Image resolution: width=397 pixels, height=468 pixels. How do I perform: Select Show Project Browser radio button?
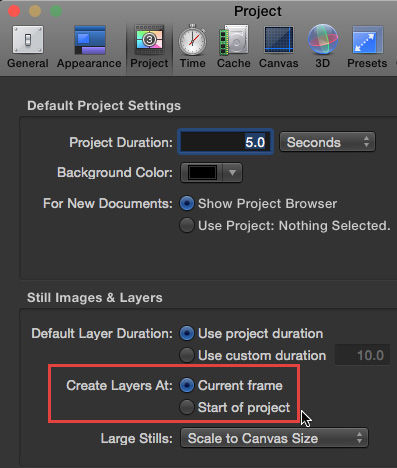187,204
